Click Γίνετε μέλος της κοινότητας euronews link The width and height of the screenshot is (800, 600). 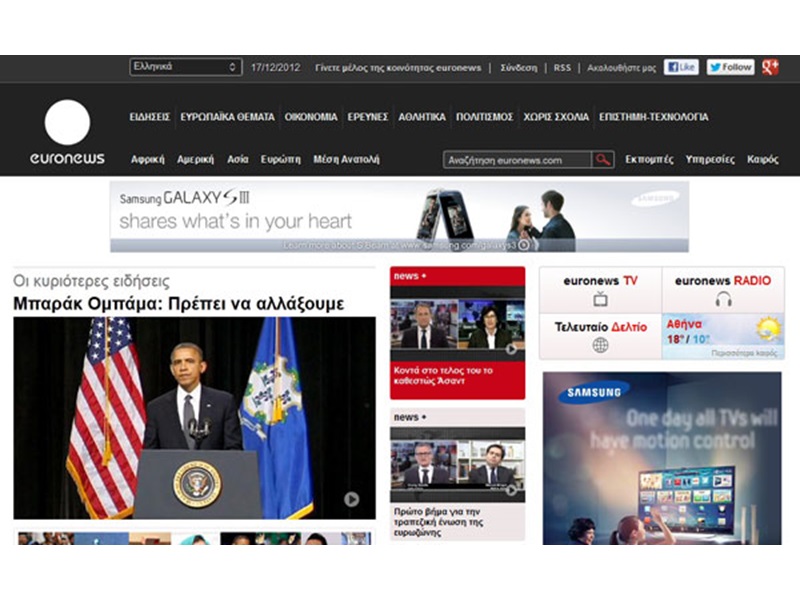(x=398, y=68)
